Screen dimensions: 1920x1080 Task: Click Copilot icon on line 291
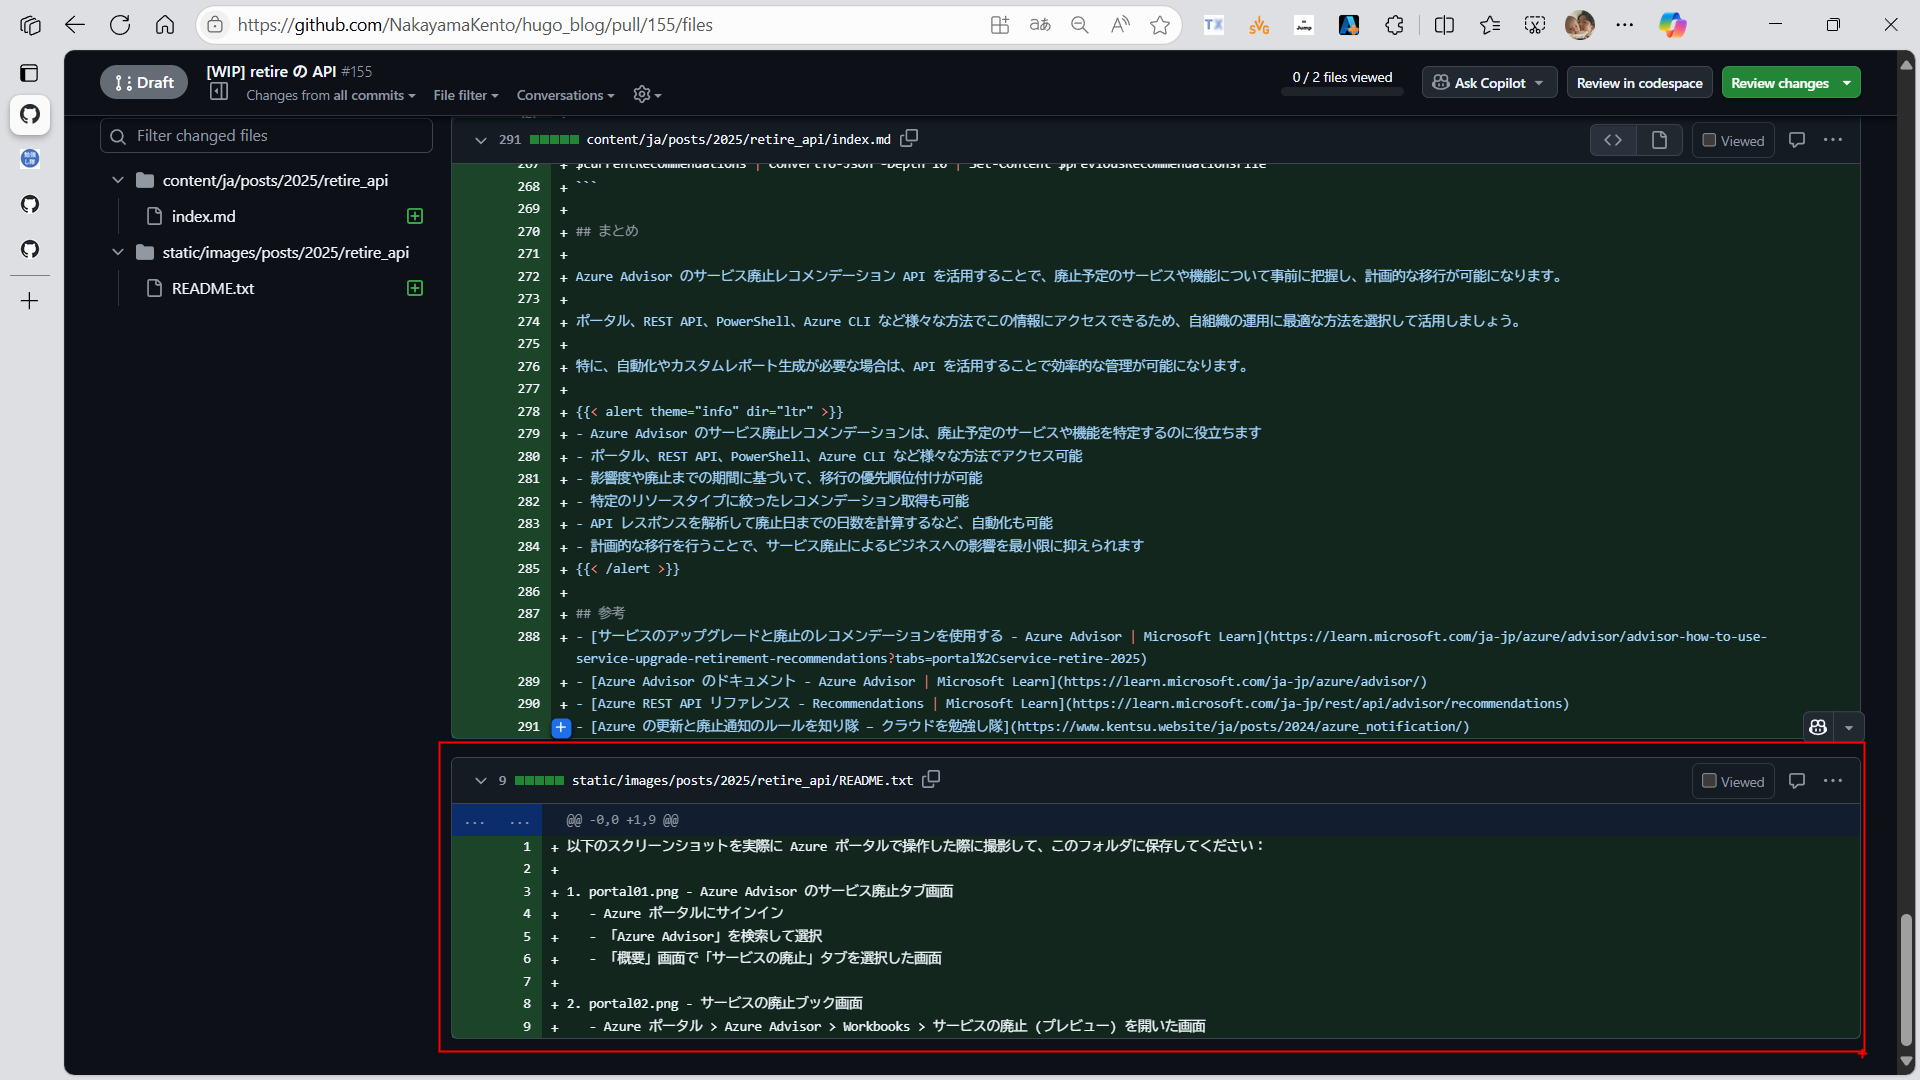pos(1818,727)
